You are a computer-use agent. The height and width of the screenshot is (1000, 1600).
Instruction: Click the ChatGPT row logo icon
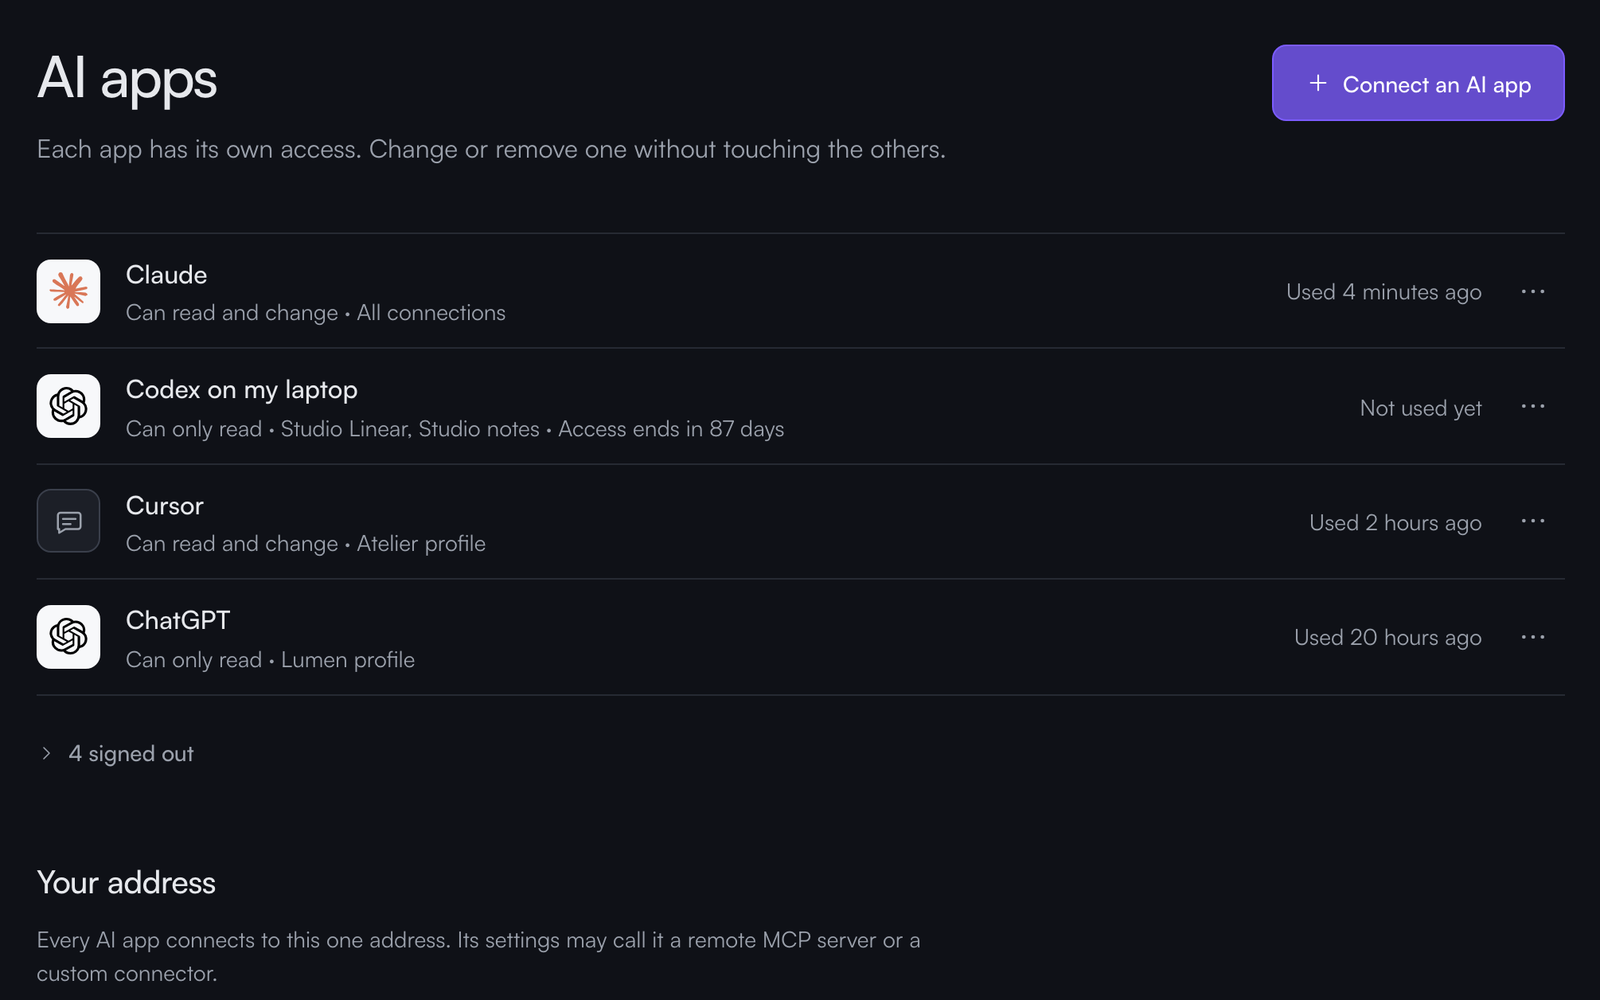[68, 637]
